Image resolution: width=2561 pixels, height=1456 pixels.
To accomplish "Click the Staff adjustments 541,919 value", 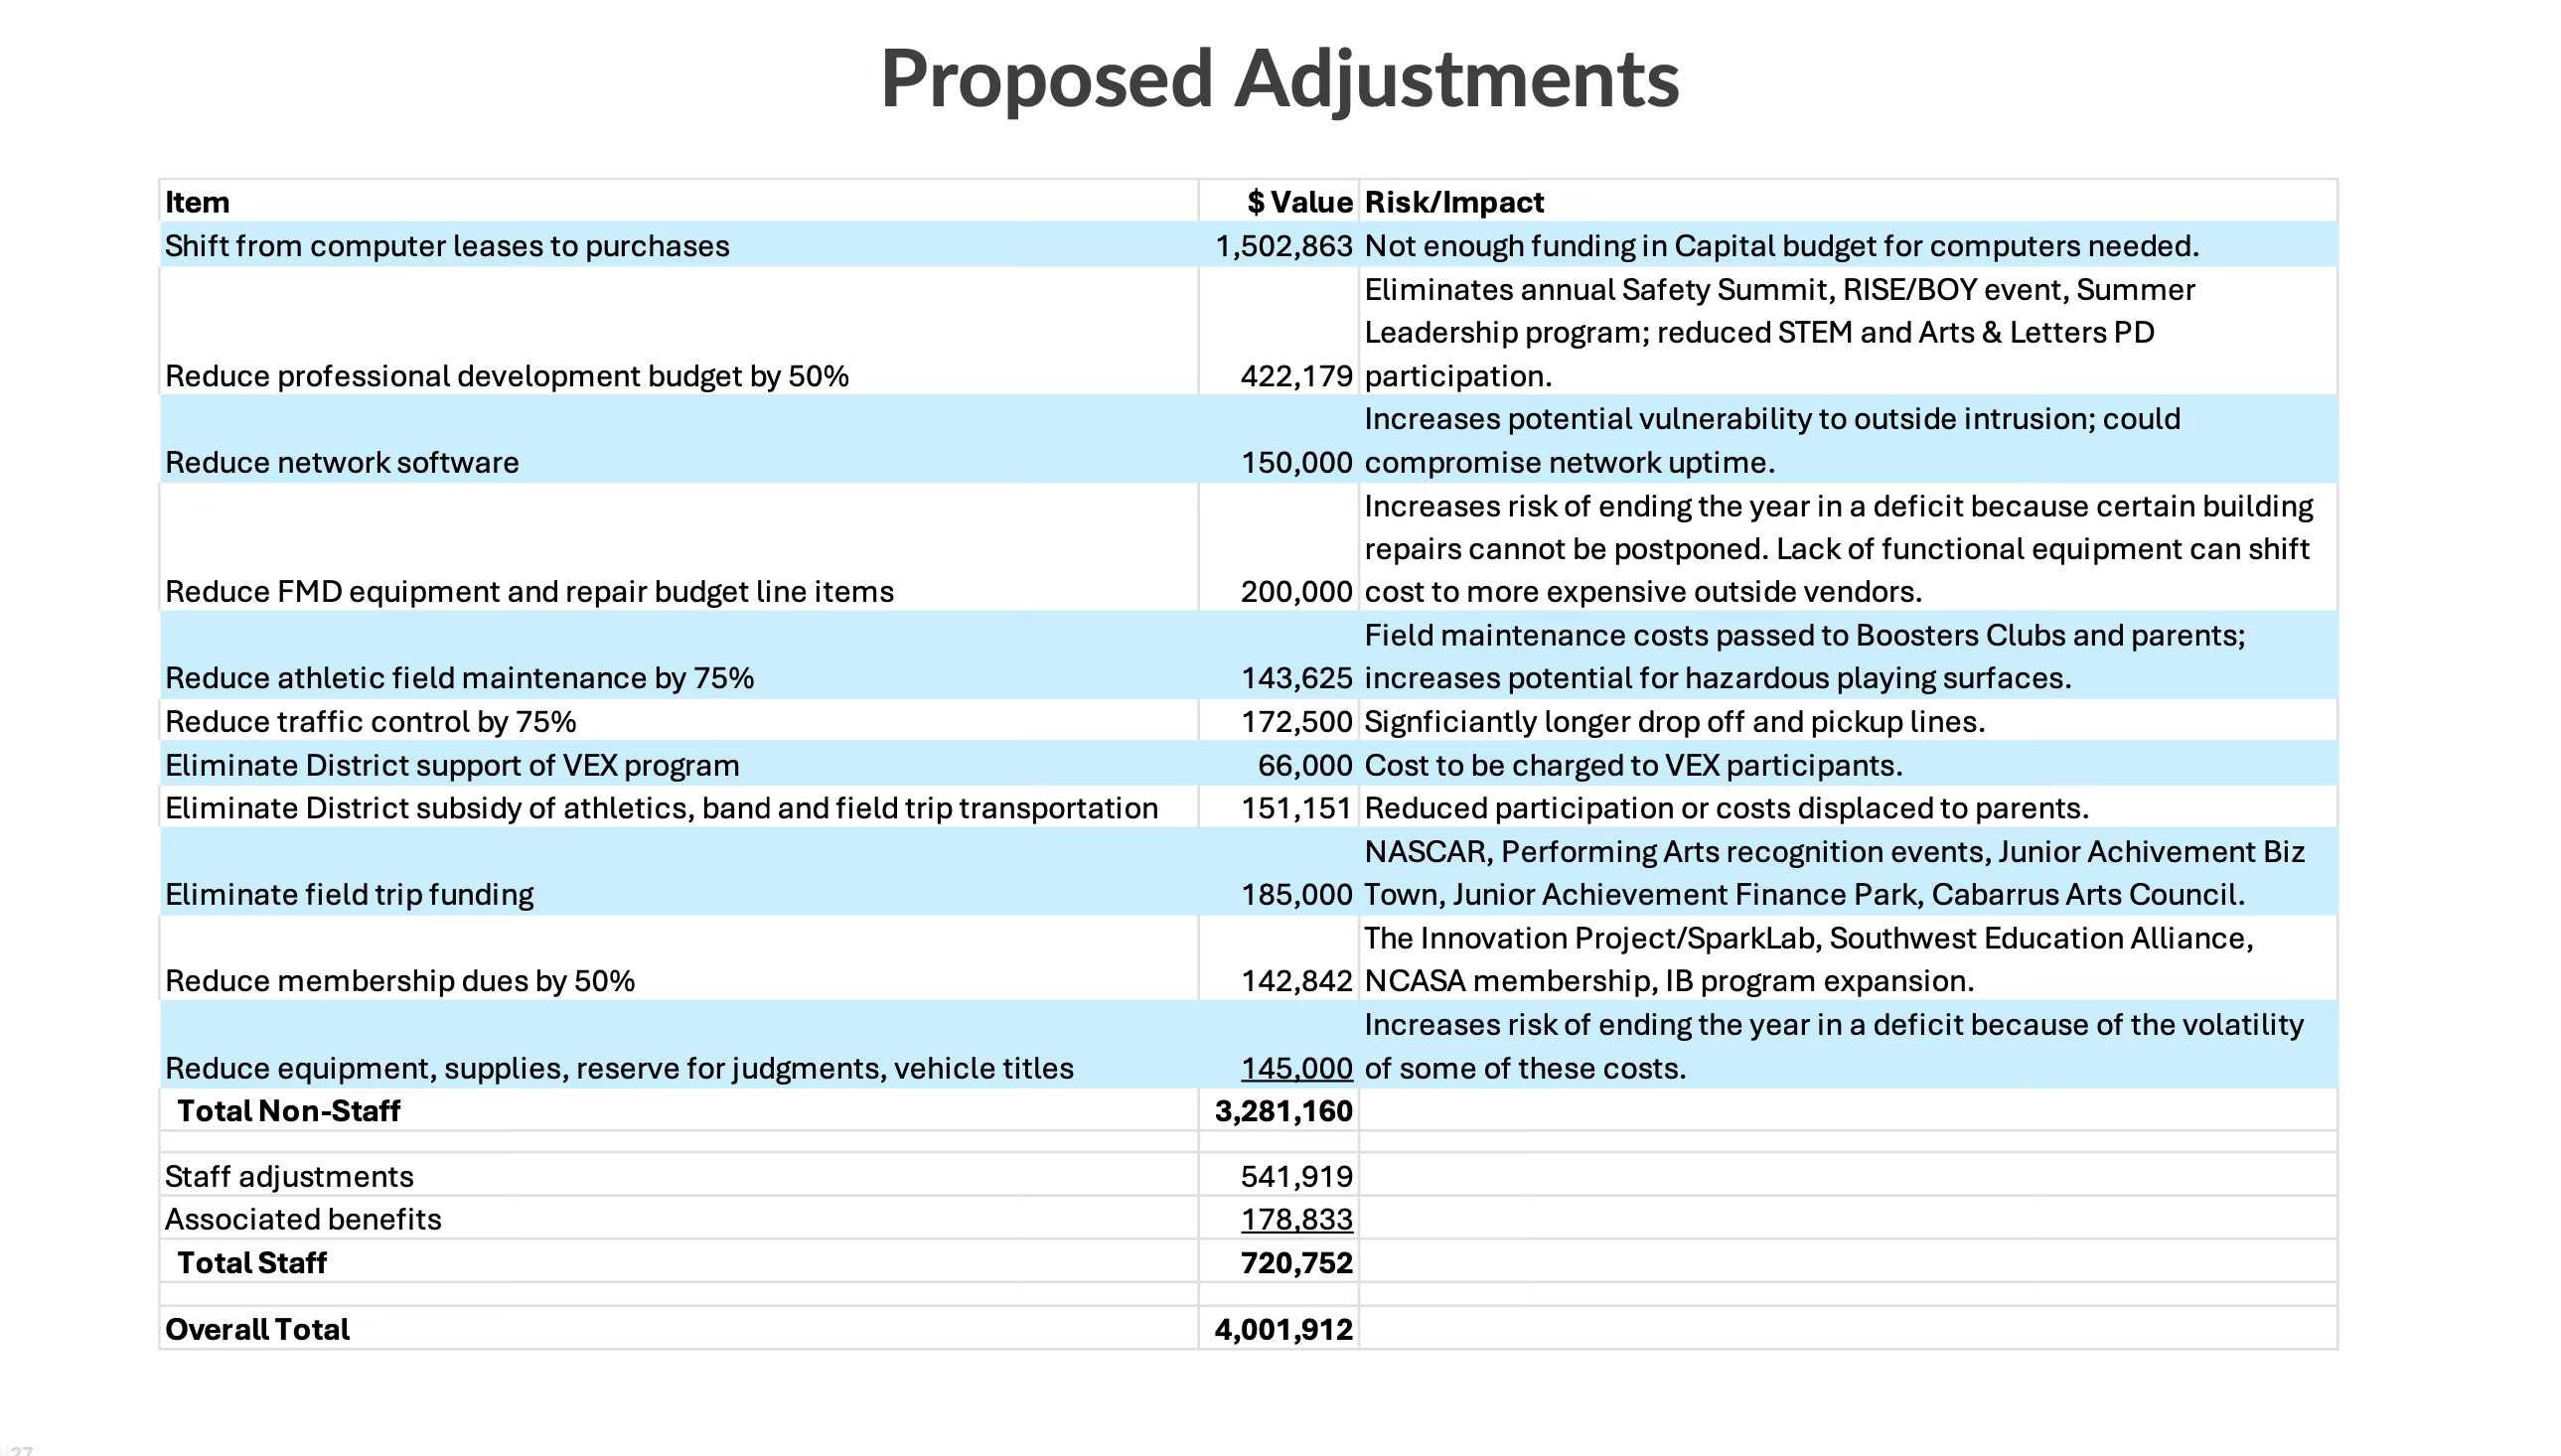I will (1296, 1176).
